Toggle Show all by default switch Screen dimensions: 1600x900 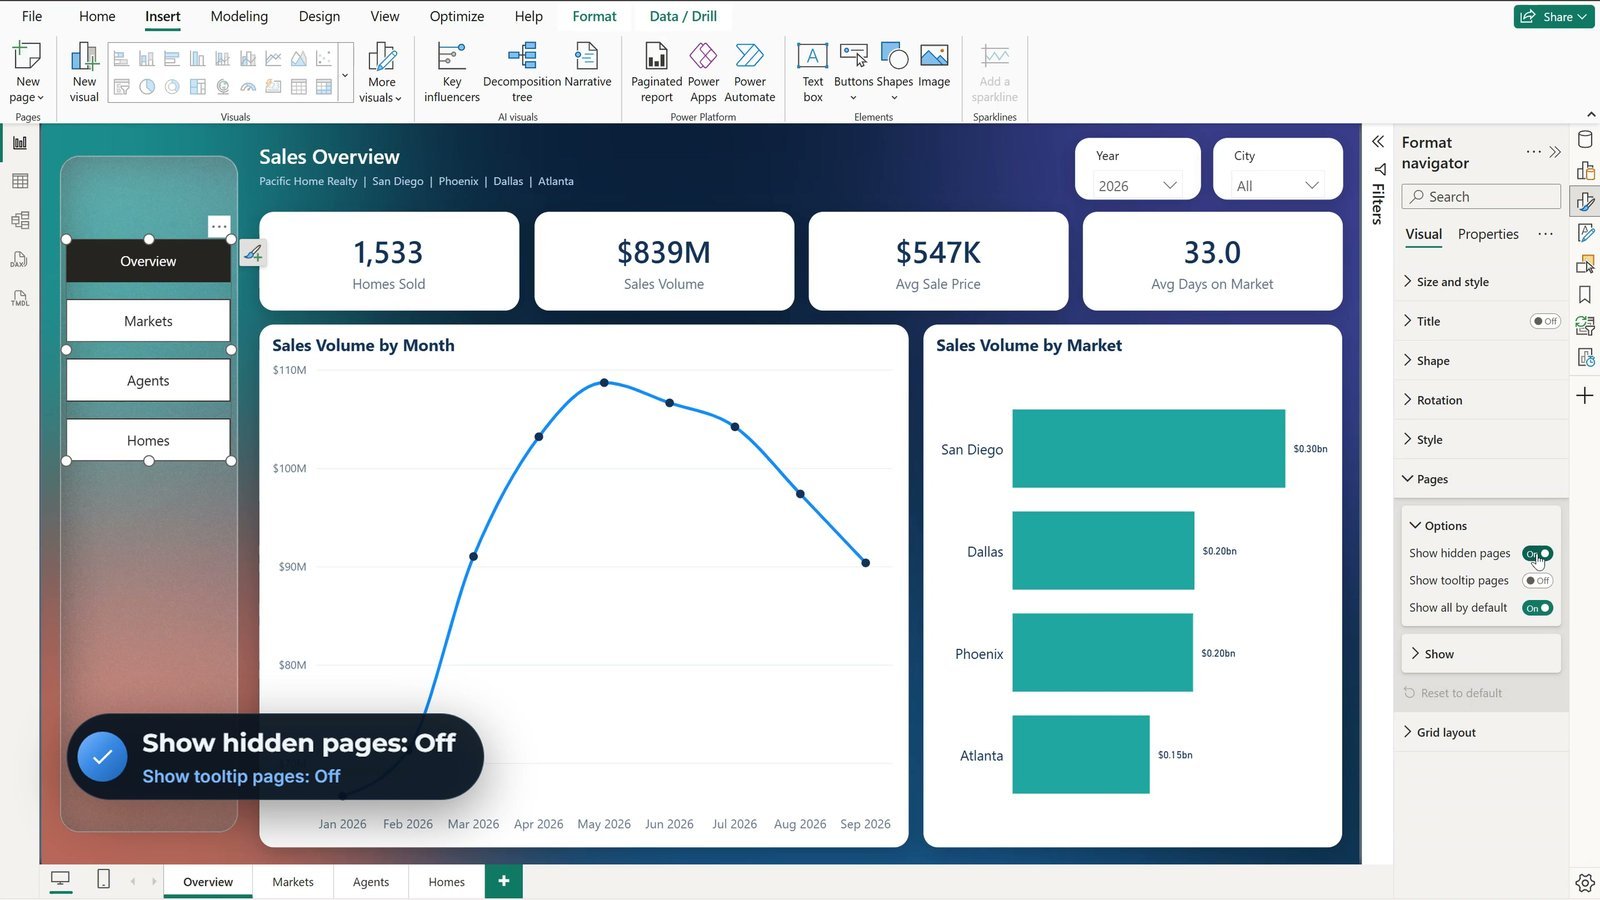tap(1537, 608)
